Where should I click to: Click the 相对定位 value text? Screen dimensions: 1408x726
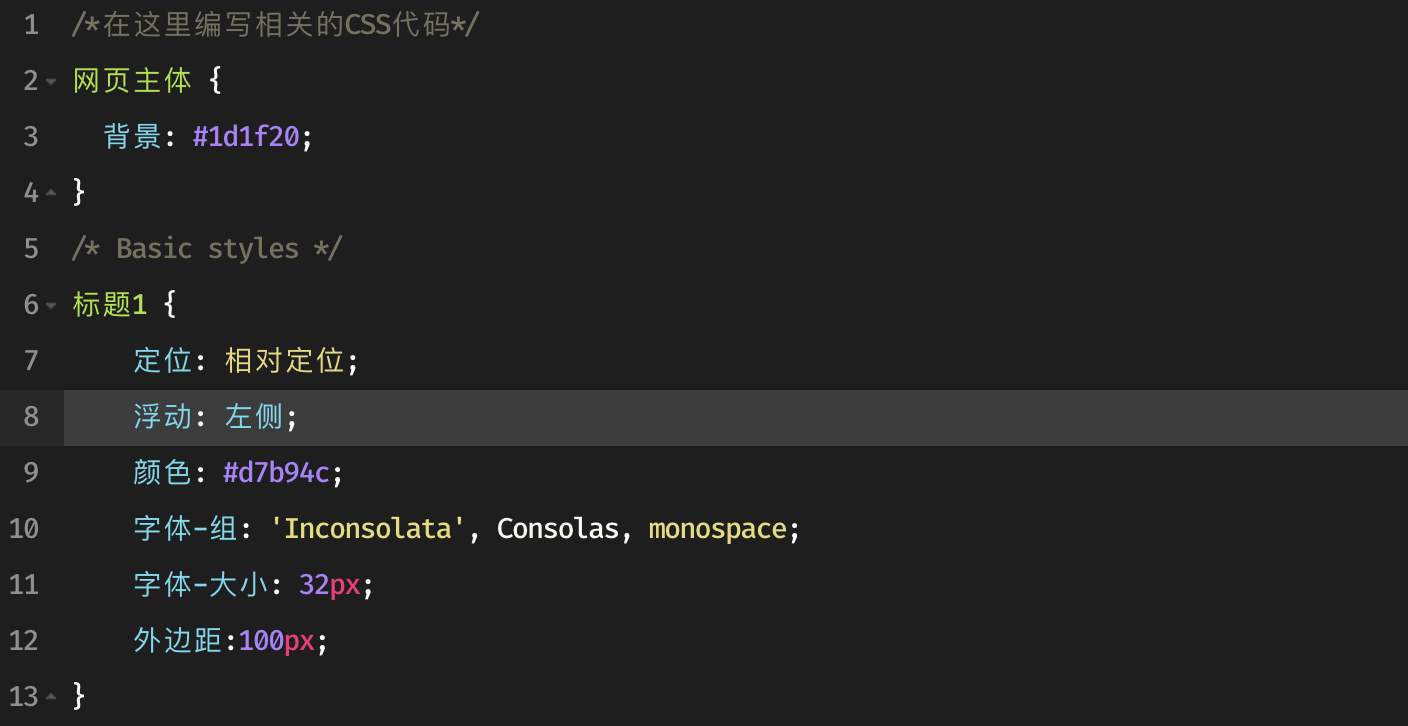point(285,361)
